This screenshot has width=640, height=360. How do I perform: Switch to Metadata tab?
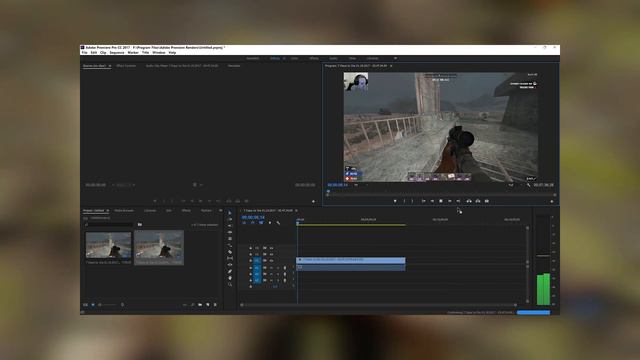(x=234, y=66)
